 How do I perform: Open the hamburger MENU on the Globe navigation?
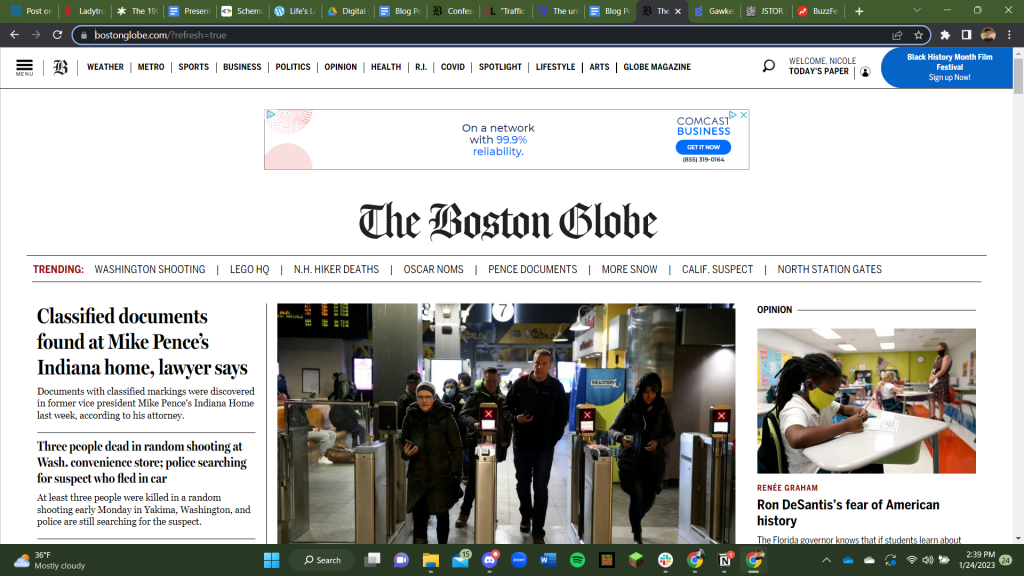(24, 67)
